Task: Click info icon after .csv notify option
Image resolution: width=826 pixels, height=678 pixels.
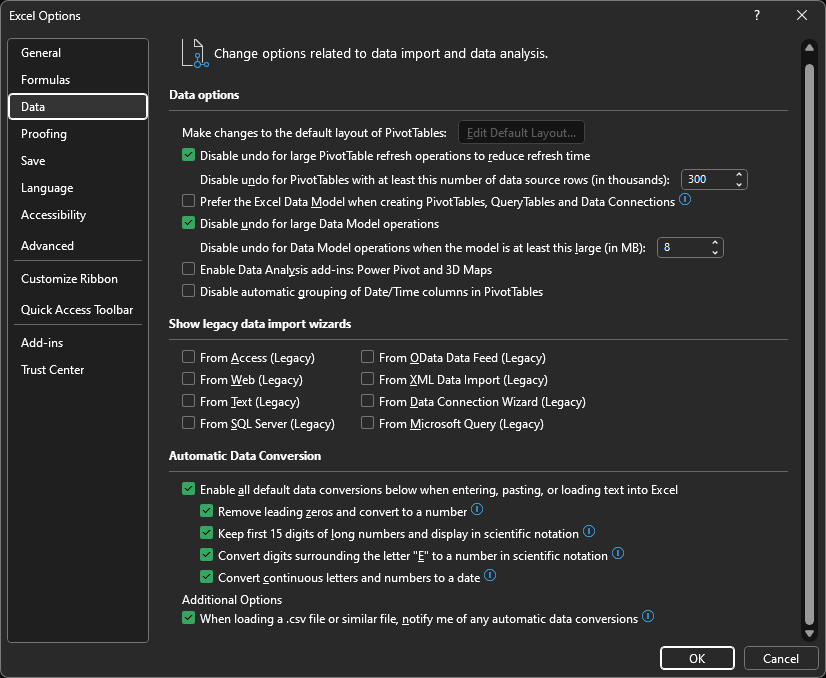Action: click(648, 616)
